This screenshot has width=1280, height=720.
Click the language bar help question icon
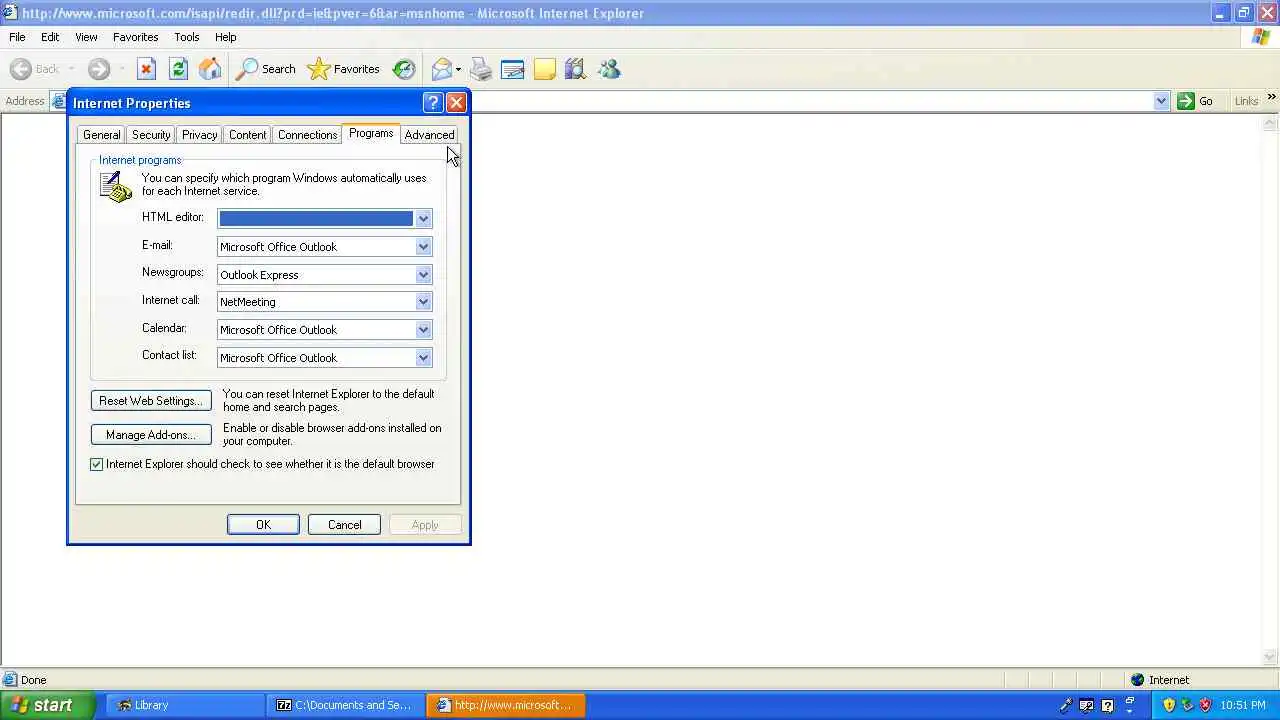(1107, 705)
